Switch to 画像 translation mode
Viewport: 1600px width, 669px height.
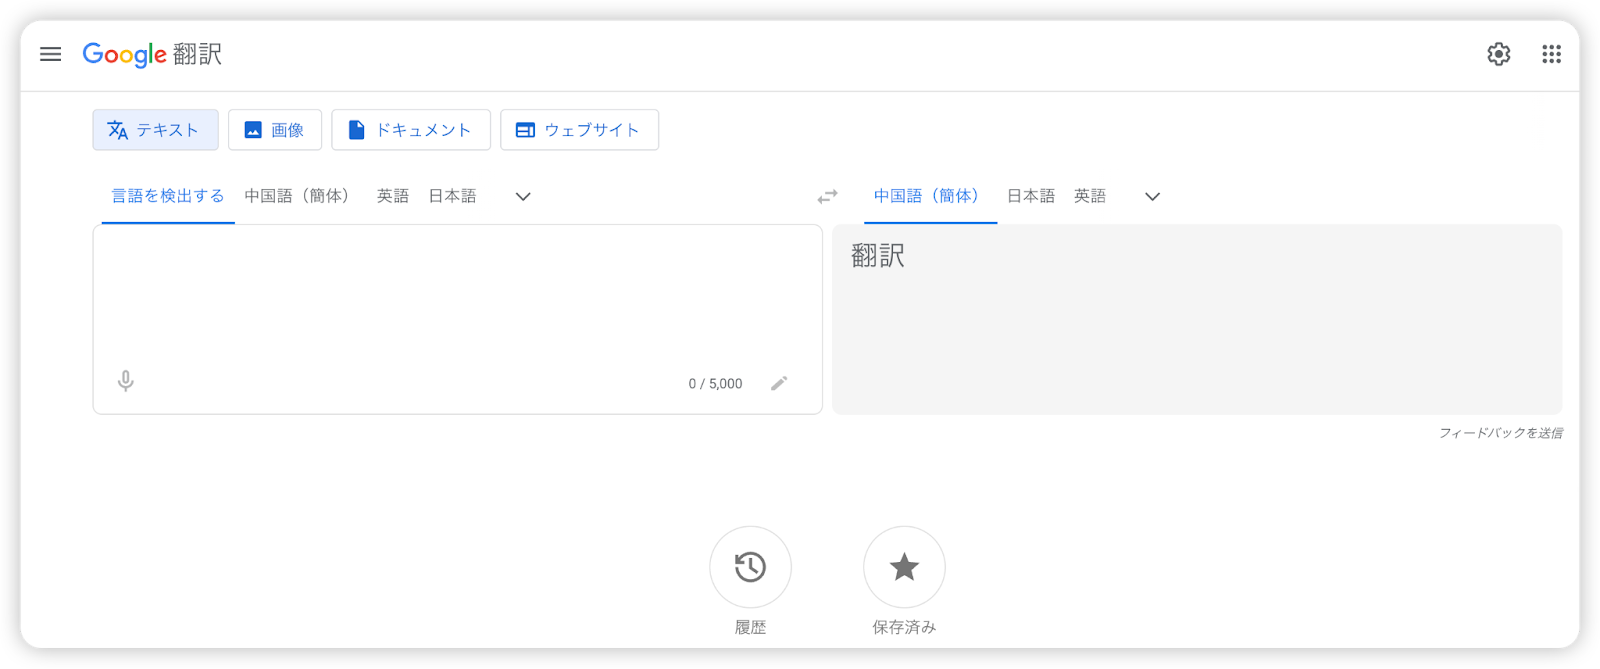coord(275,130)
